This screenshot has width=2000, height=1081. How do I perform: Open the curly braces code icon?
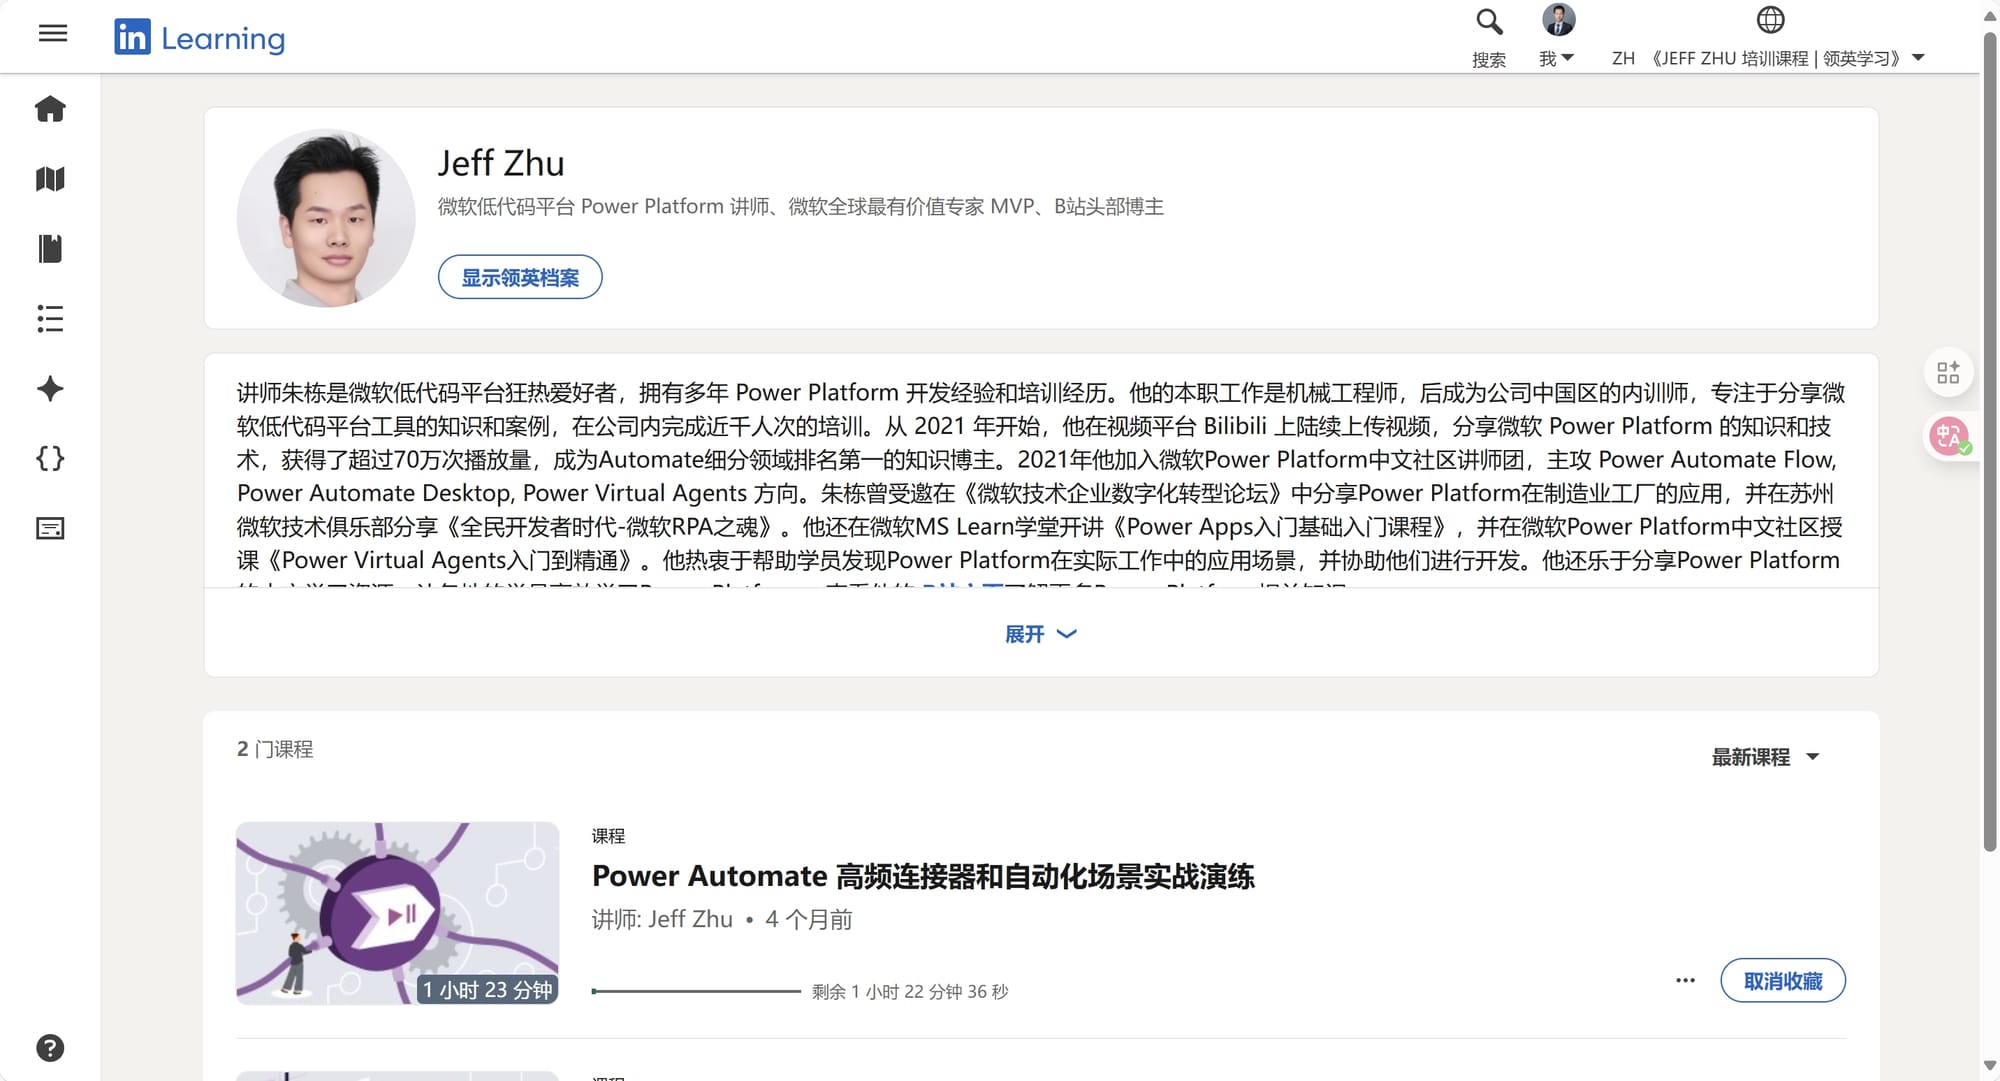50,459
